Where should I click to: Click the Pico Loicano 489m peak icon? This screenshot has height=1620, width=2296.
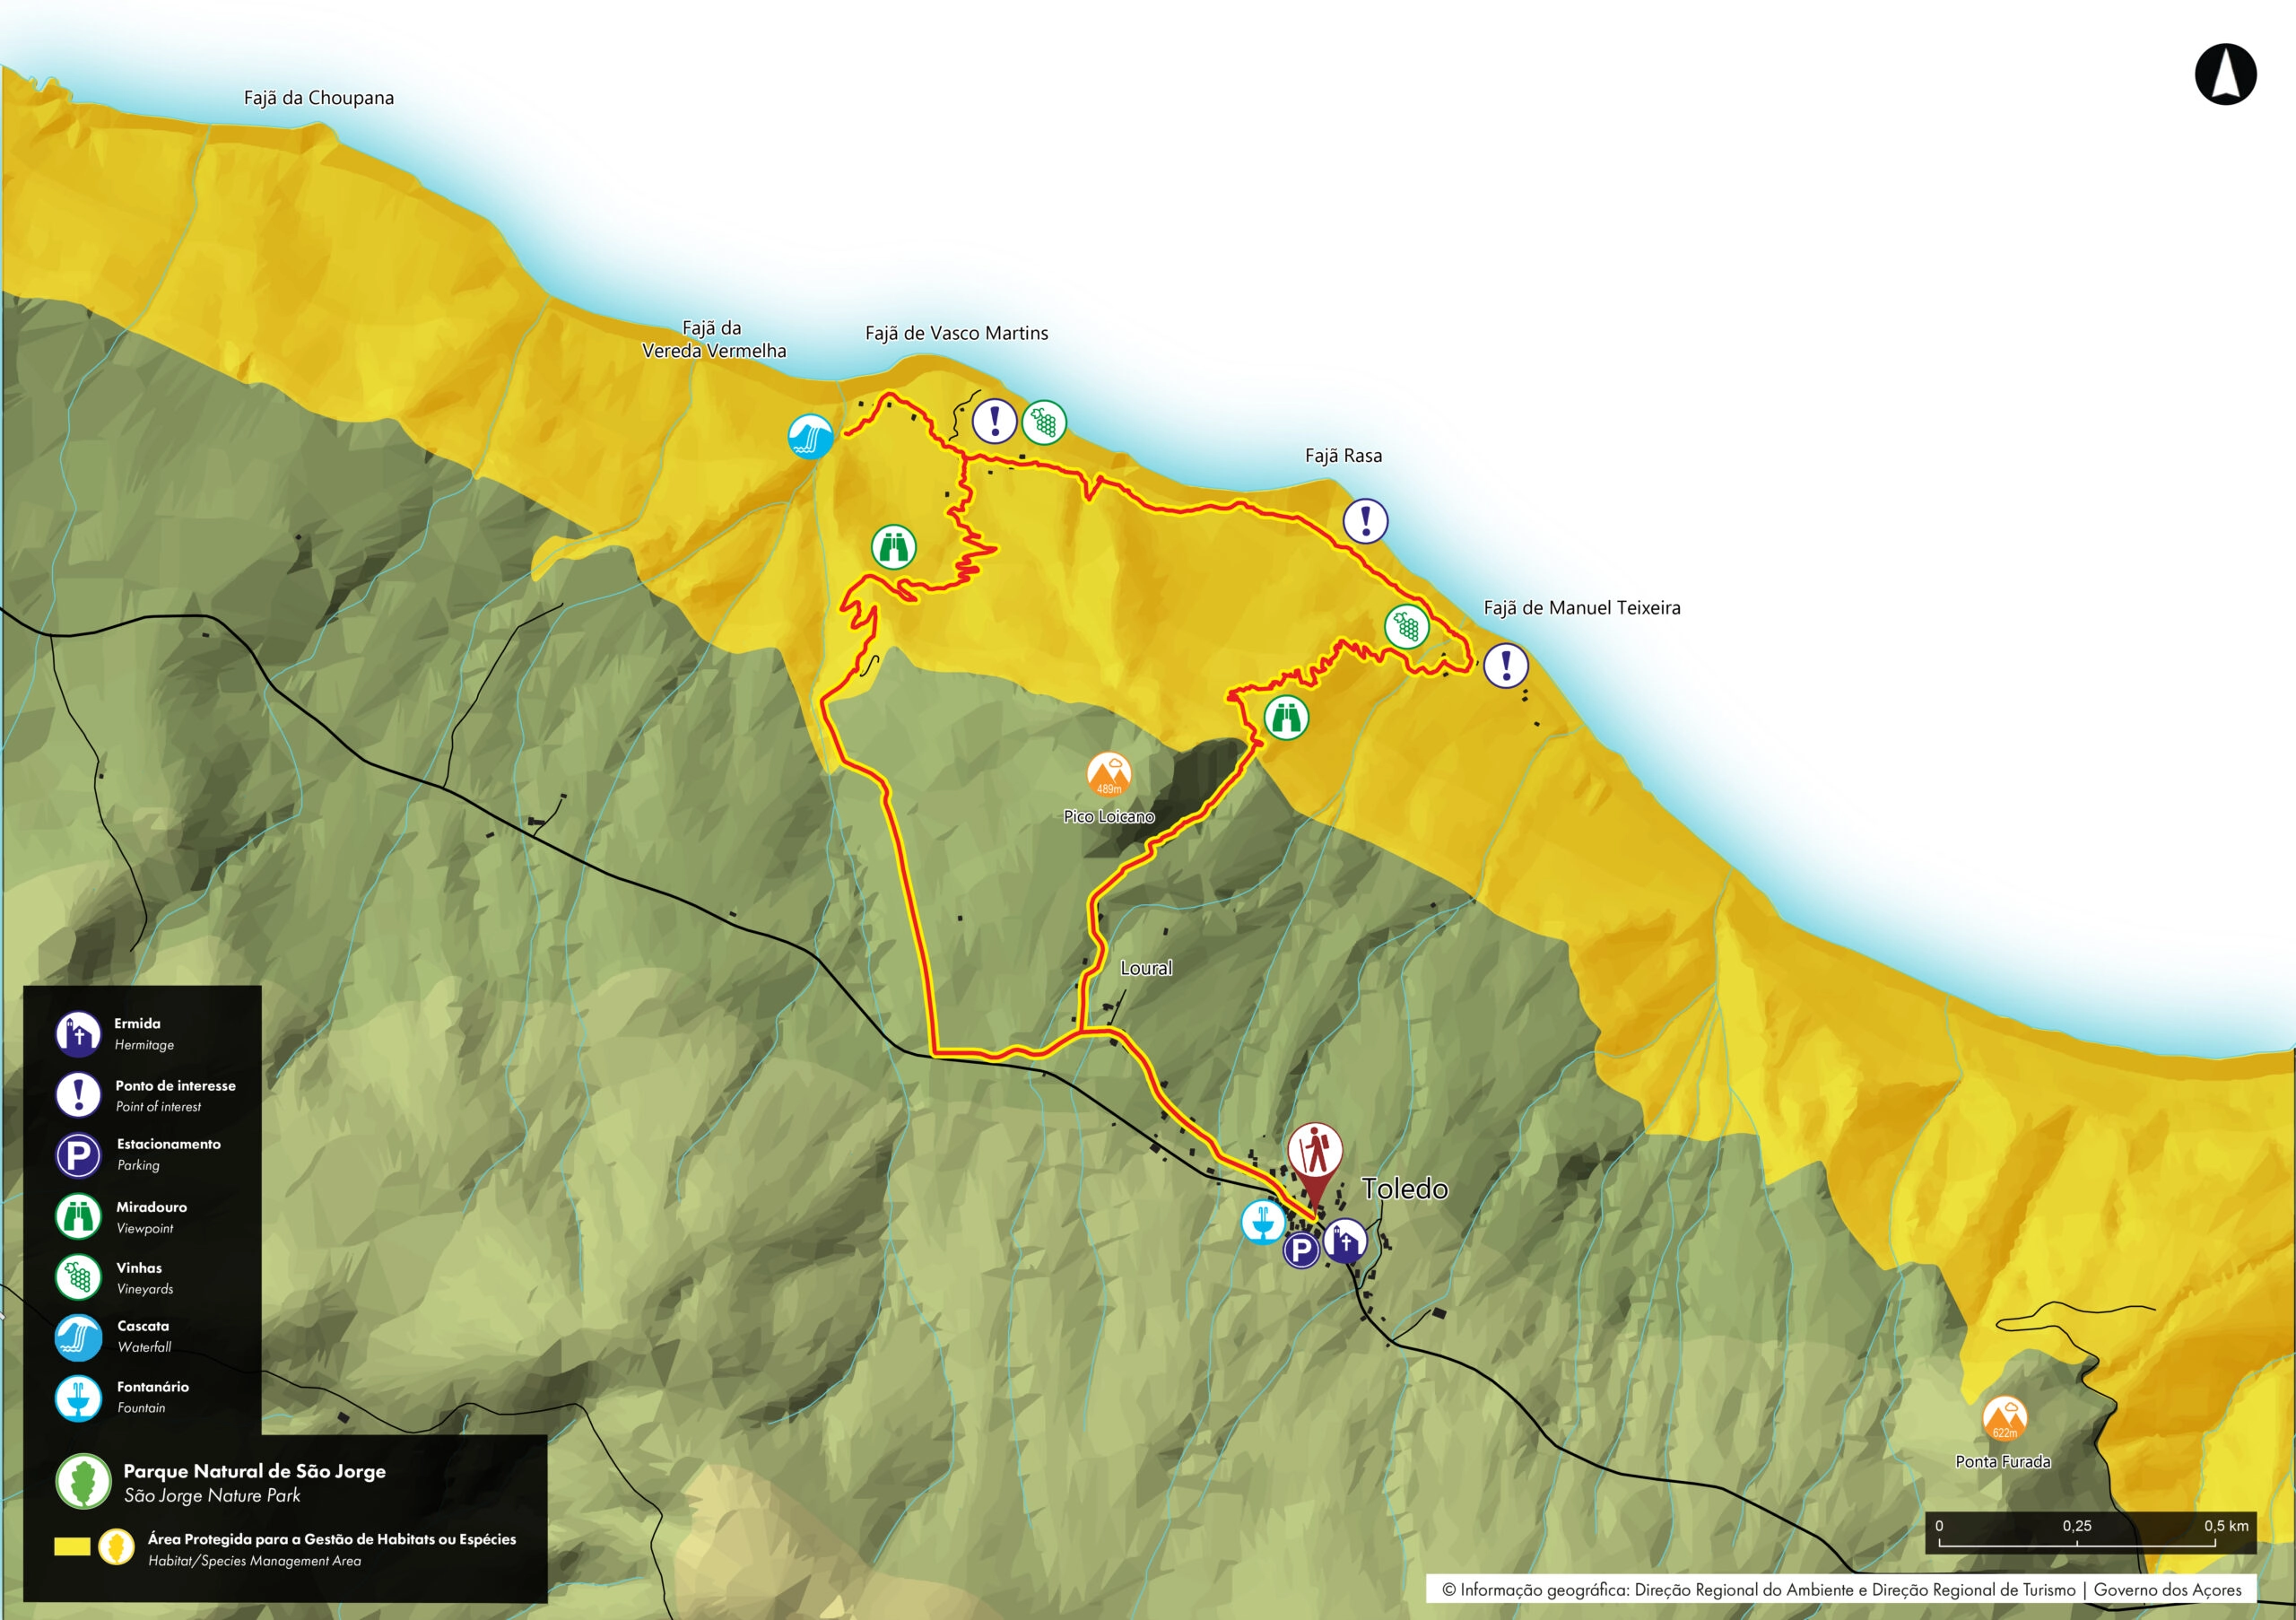point(1109,776)
